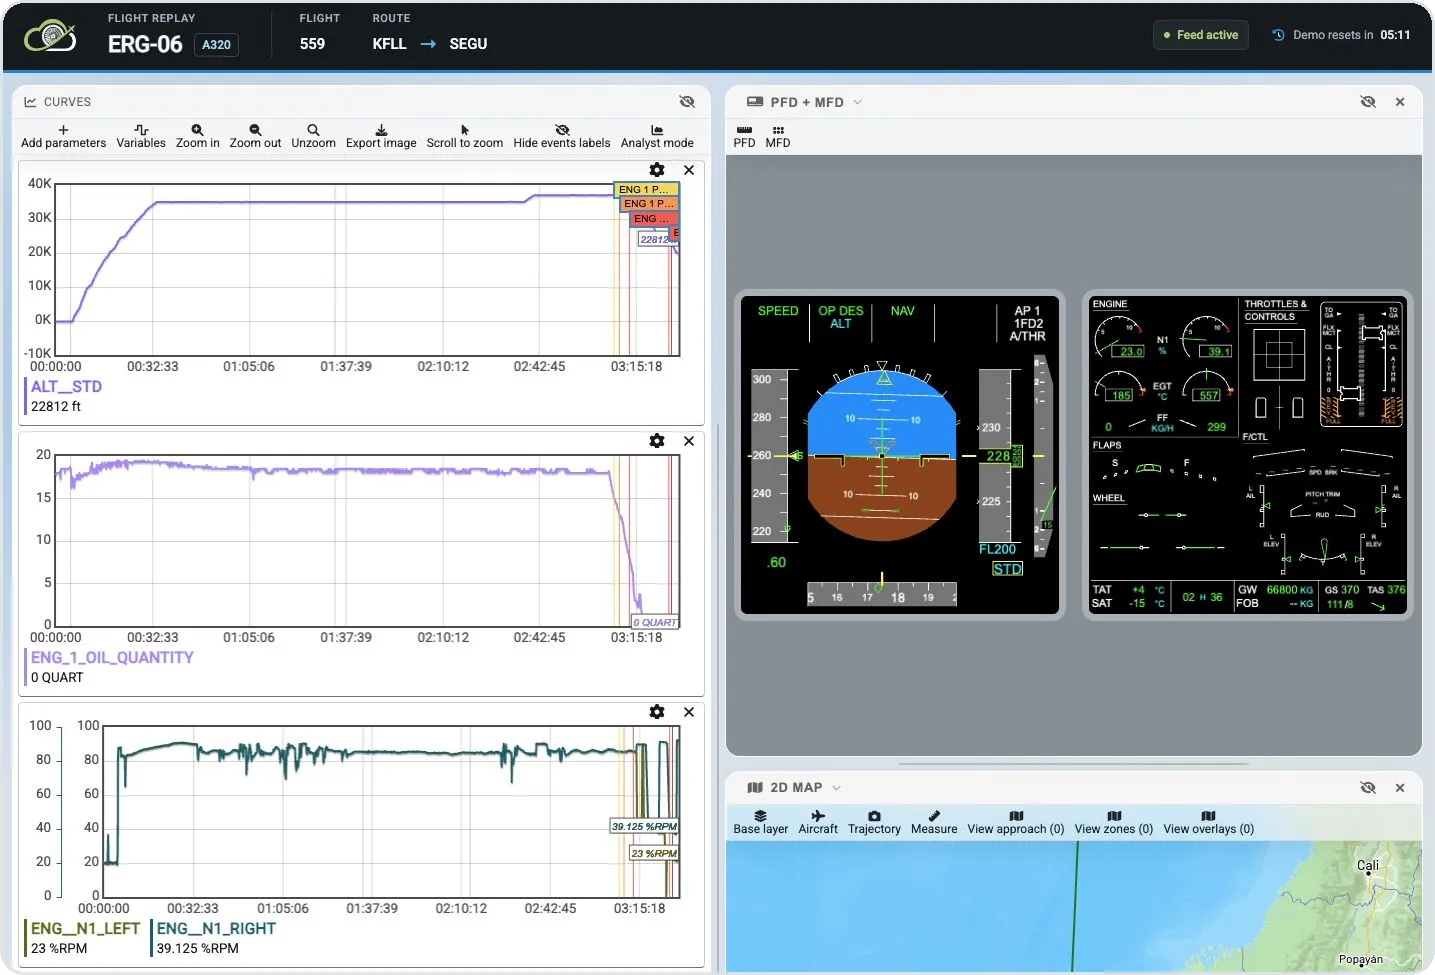Click the engine MFD display thumbnail
This screenshot has height=975, width=1435.
[1247, 455]
